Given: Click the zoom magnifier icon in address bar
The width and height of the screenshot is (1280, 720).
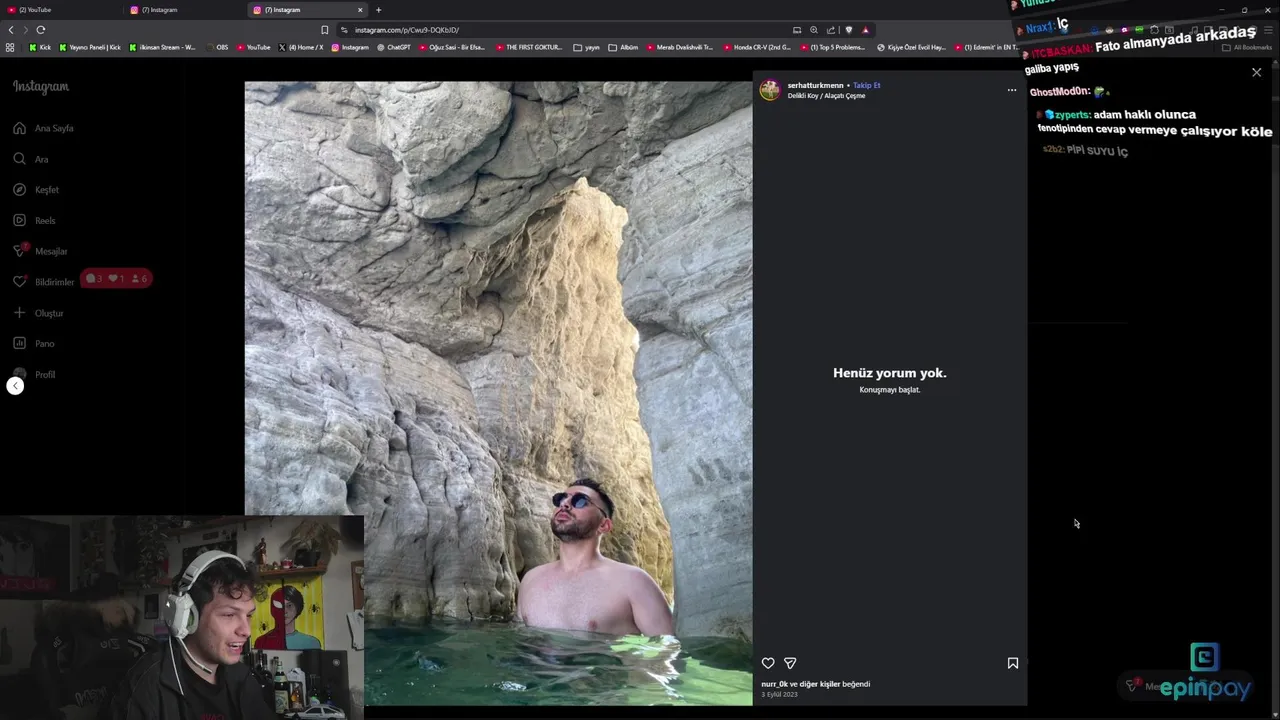Looking at the screenshot, I should pos(814,30).
